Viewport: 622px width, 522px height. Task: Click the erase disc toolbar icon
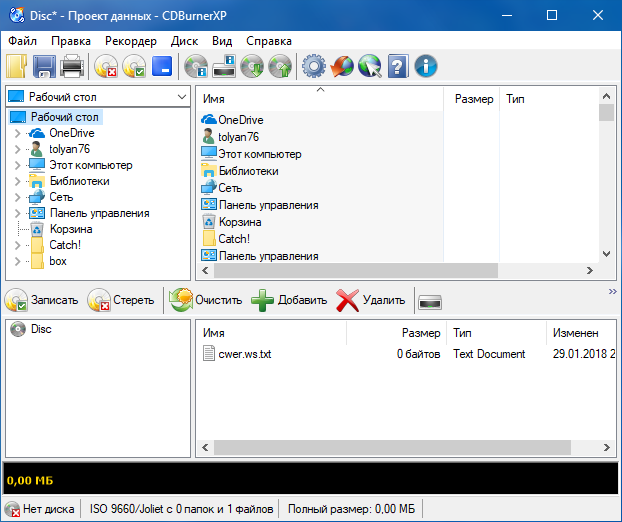pyautogui.click(x=105, y=67)
